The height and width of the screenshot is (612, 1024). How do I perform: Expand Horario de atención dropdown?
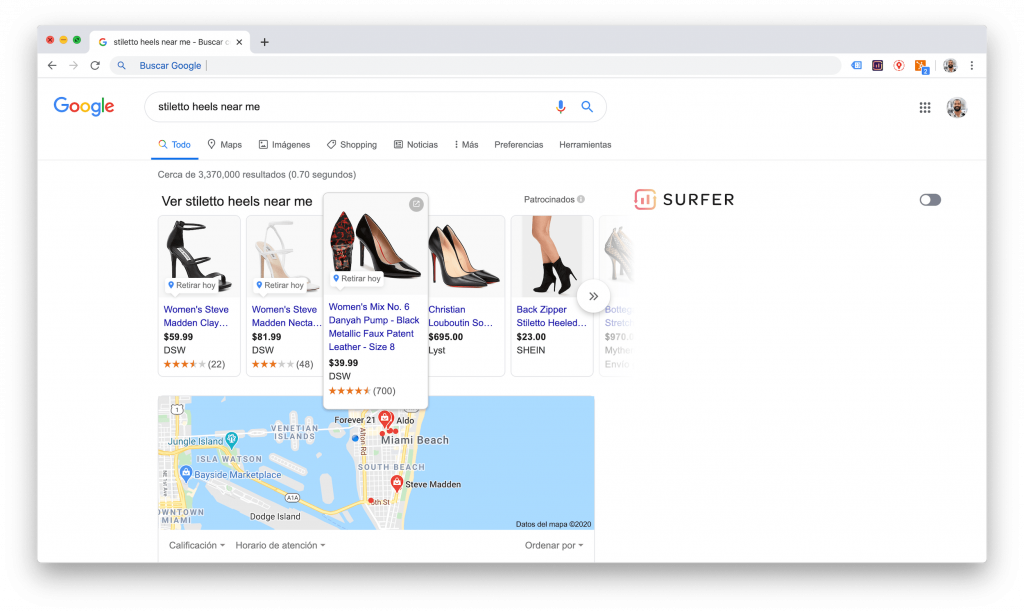pos(280,545)
